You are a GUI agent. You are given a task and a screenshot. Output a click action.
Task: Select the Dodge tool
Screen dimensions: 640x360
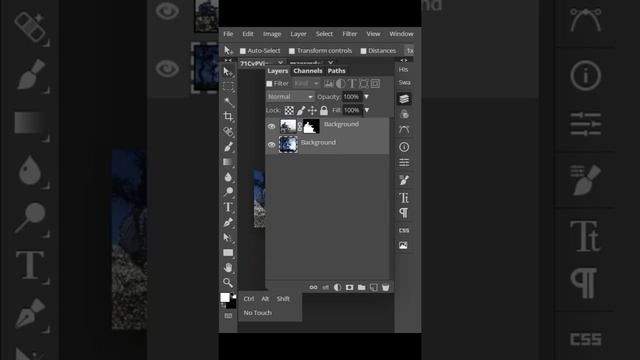point(228,192)
